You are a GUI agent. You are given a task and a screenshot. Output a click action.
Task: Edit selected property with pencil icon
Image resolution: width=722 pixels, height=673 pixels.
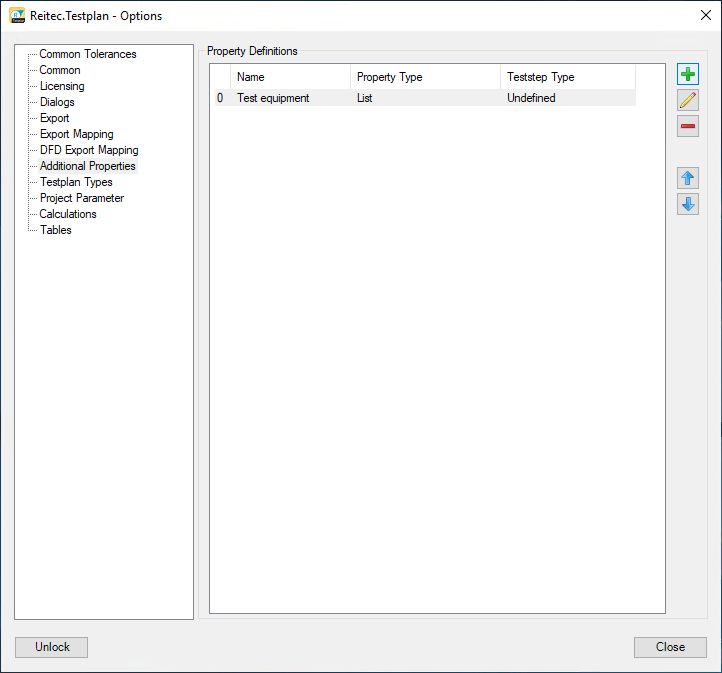688,101
